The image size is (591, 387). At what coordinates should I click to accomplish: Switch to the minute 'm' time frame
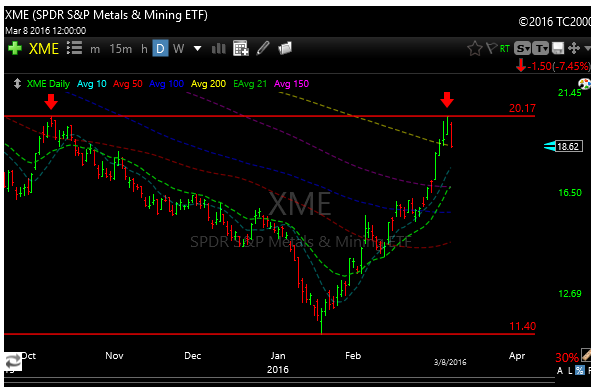(x=95, y=49)
